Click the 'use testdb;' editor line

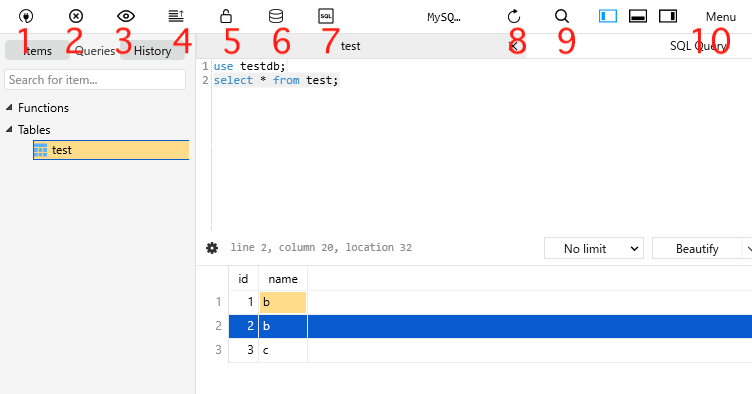[249, 66]
